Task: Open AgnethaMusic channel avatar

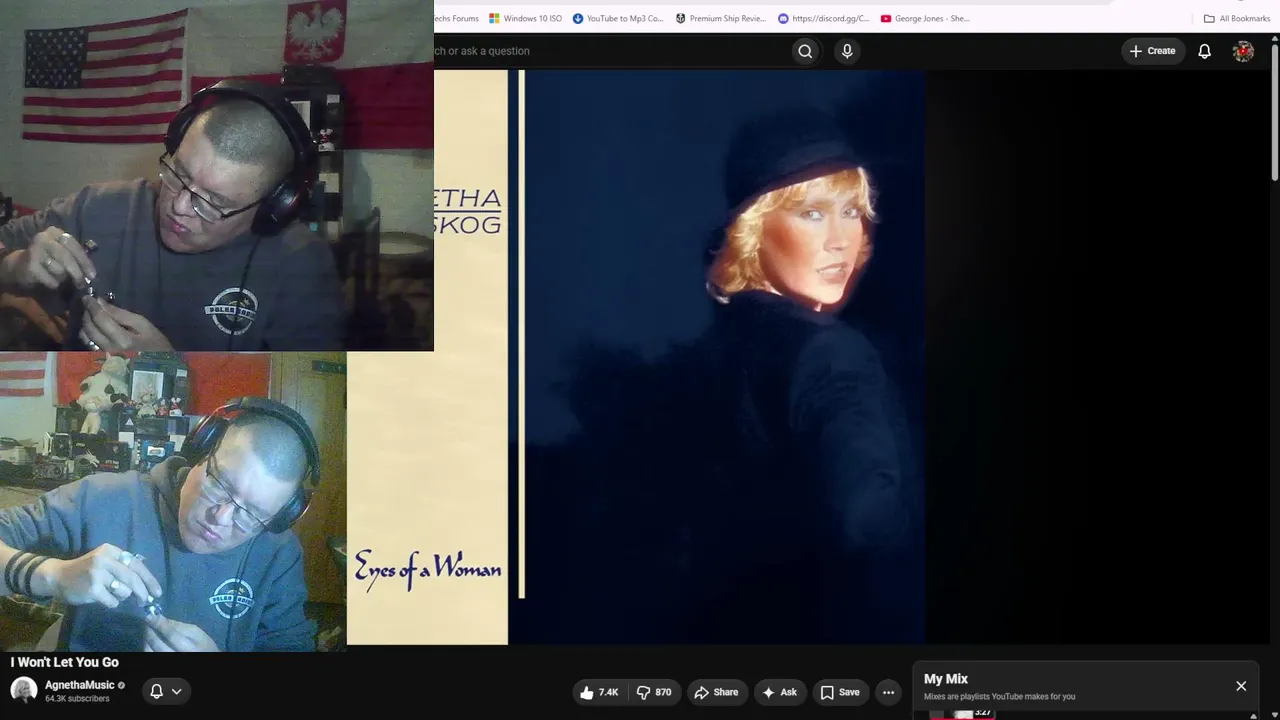Action: 24,690
